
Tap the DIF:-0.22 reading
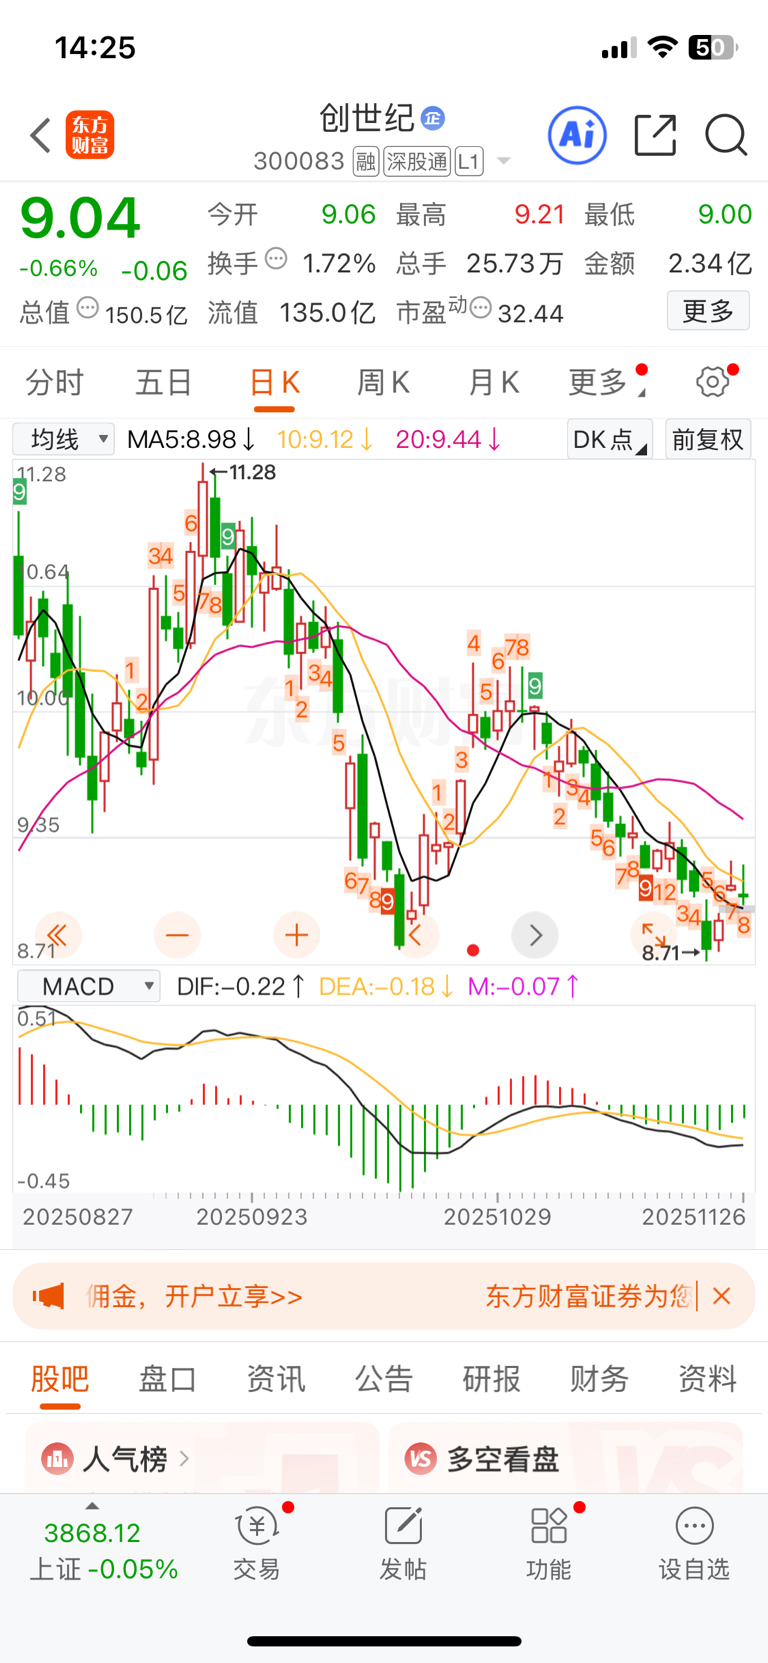click(241, 986)
